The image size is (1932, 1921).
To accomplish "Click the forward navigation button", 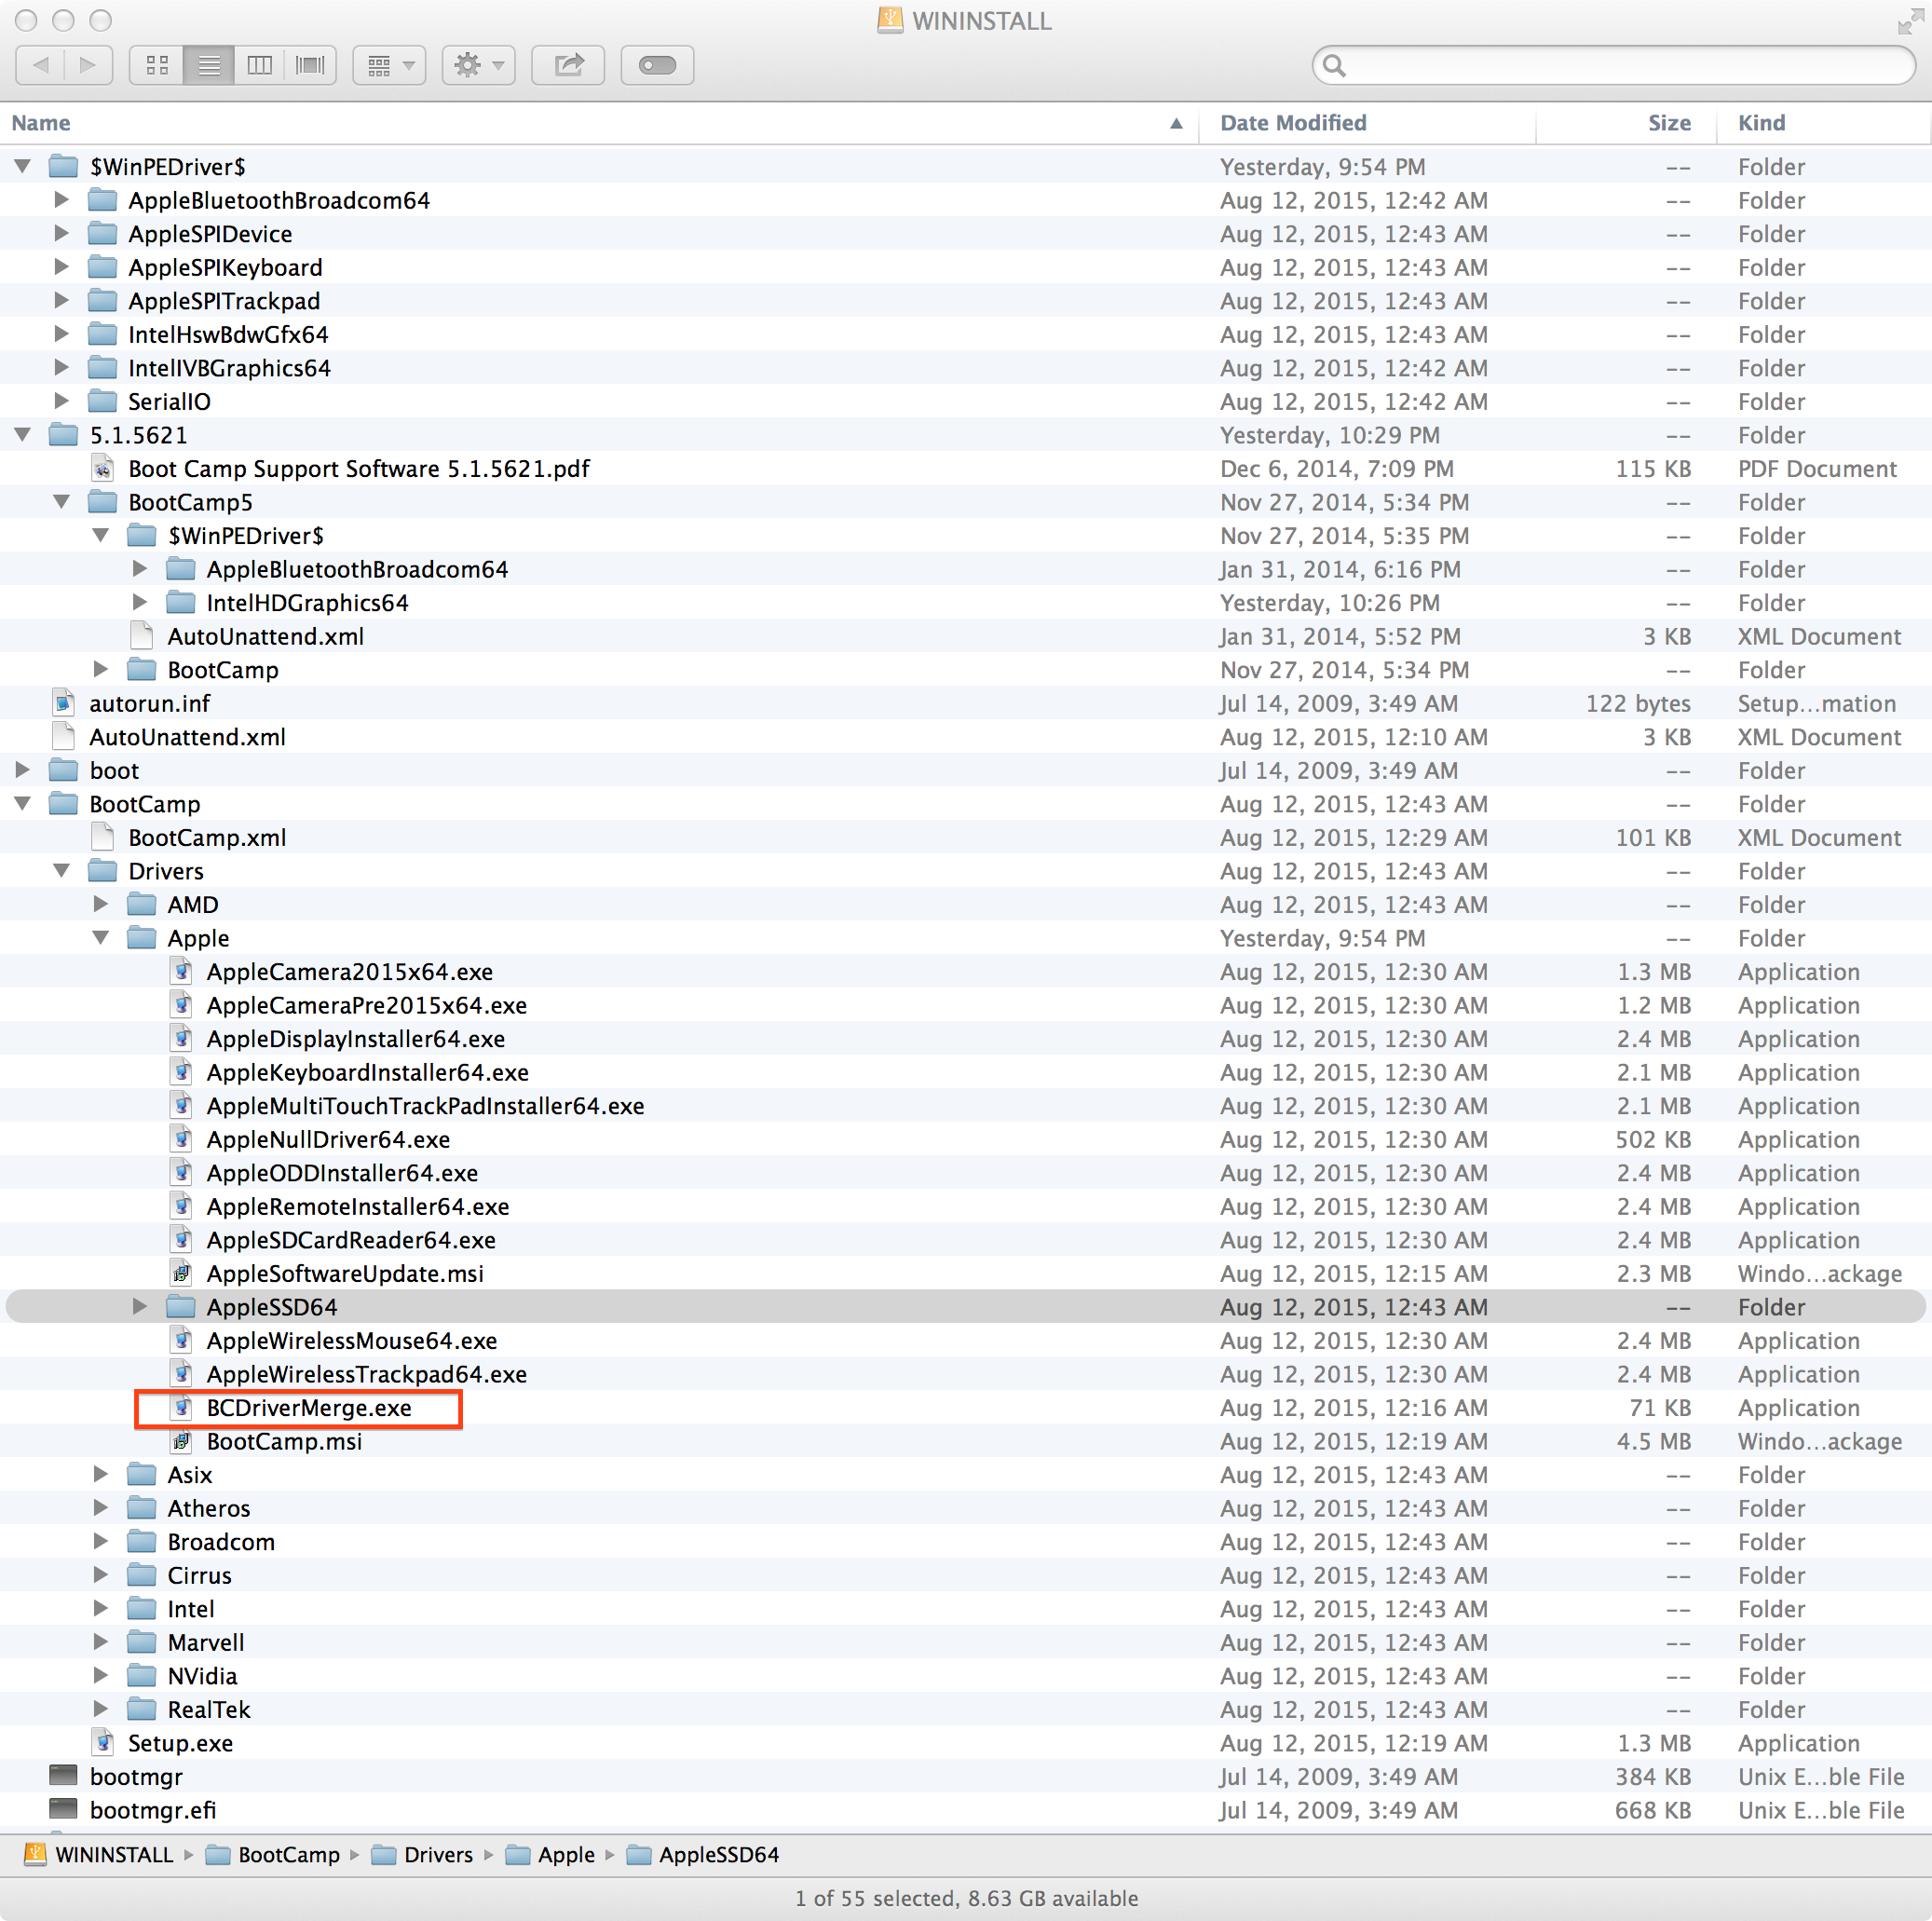I will (x=87, y=64).
